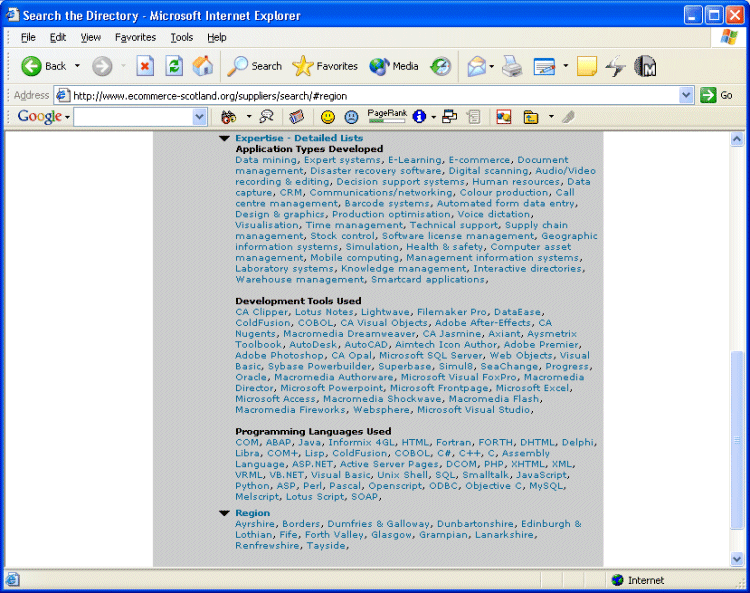Open the Tools menu

tap(182, 37)
